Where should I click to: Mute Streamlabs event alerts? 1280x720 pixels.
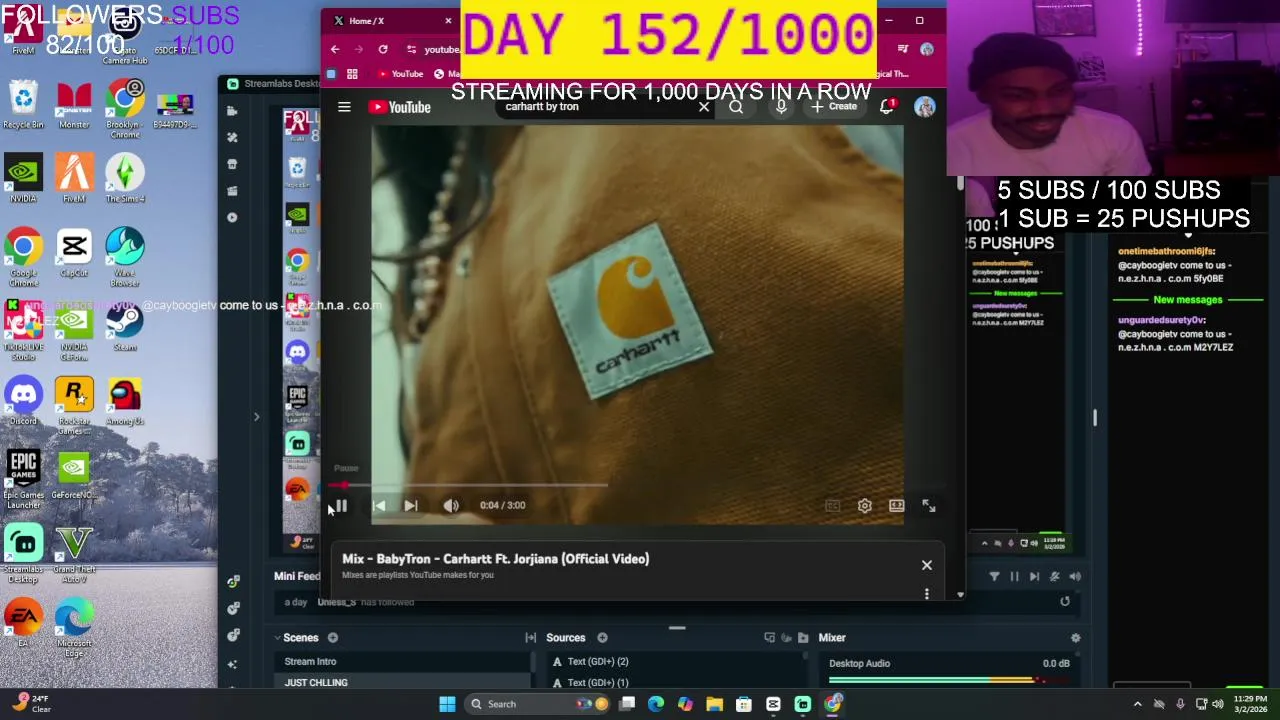point(1075,577)
